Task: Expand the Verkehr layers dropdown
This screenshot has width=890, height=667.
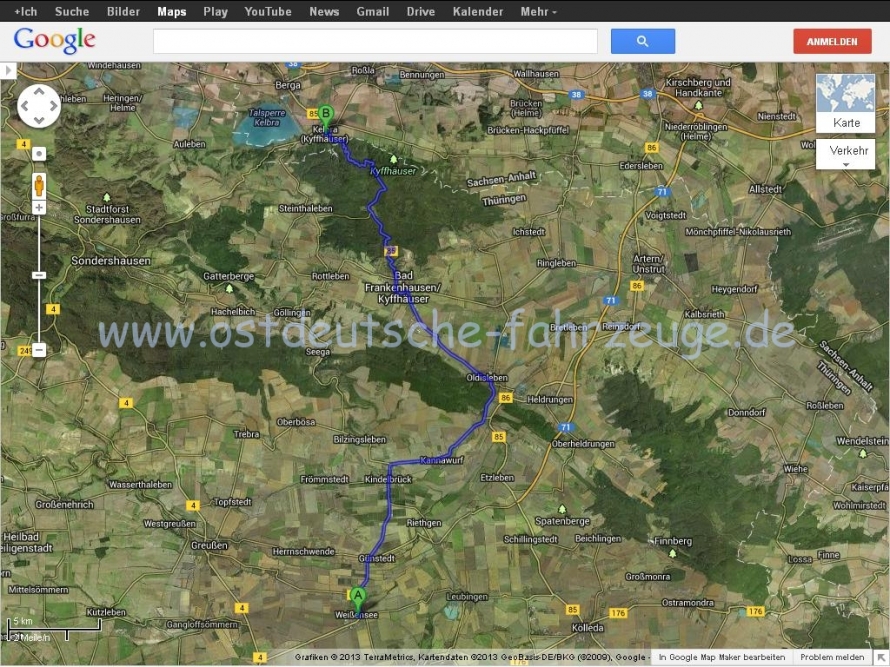Action: [x=845, y=154]
